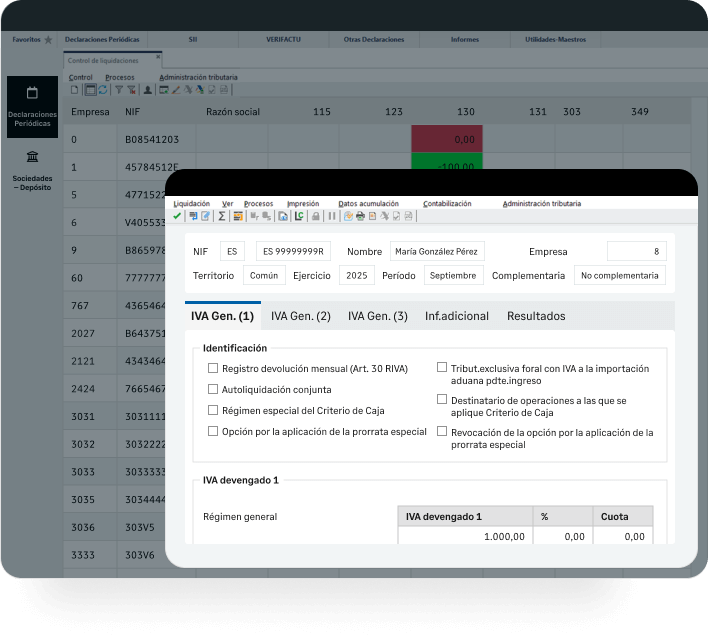708x642 pixels.
Task: Tick Régimen especial del Criterio de Caja
Action: (x=213, y=410)
